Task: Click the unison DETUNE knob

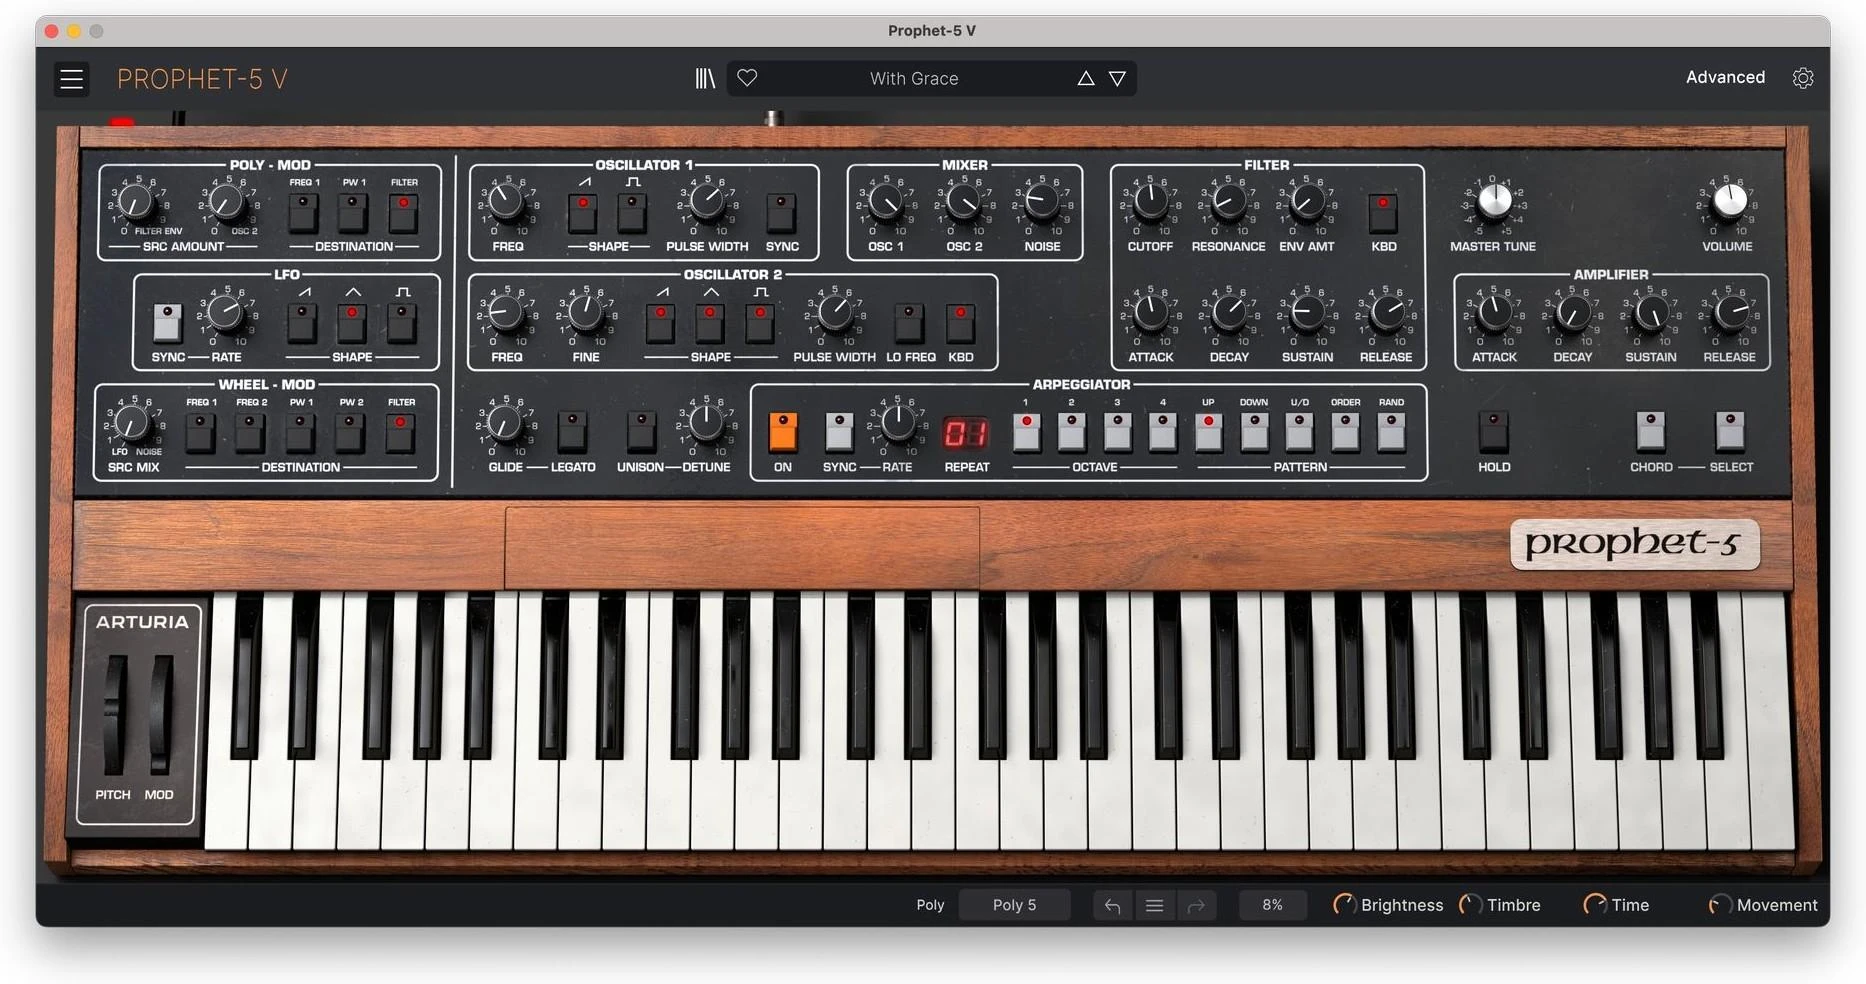Action: click(706, 423)
